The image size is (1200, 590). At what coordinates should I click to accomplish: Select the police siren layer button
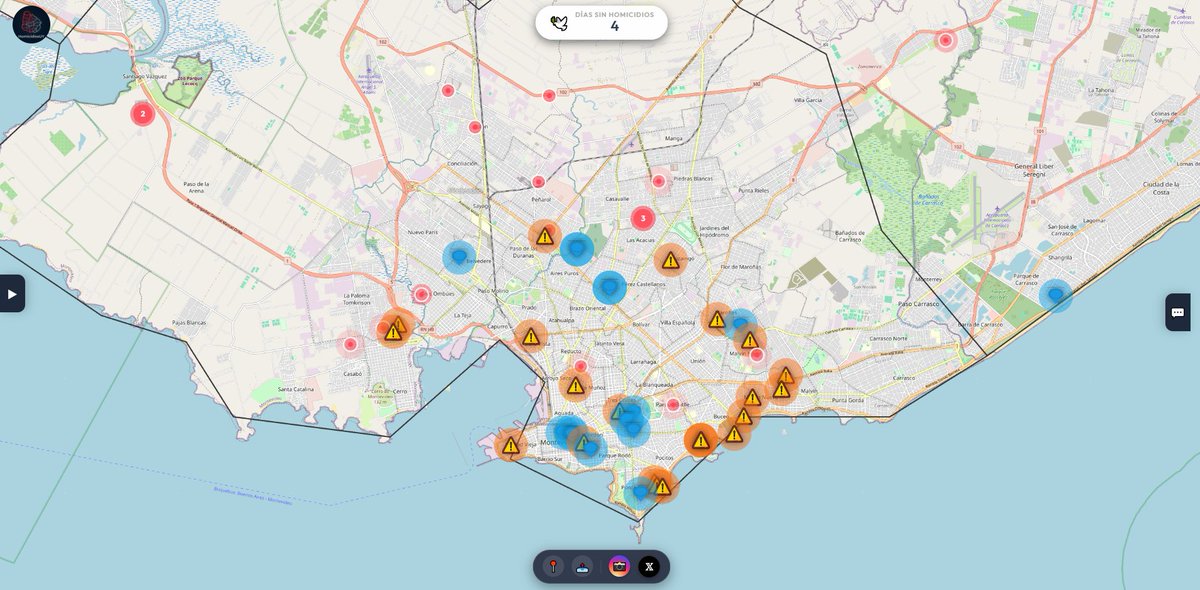pos(583,567)
